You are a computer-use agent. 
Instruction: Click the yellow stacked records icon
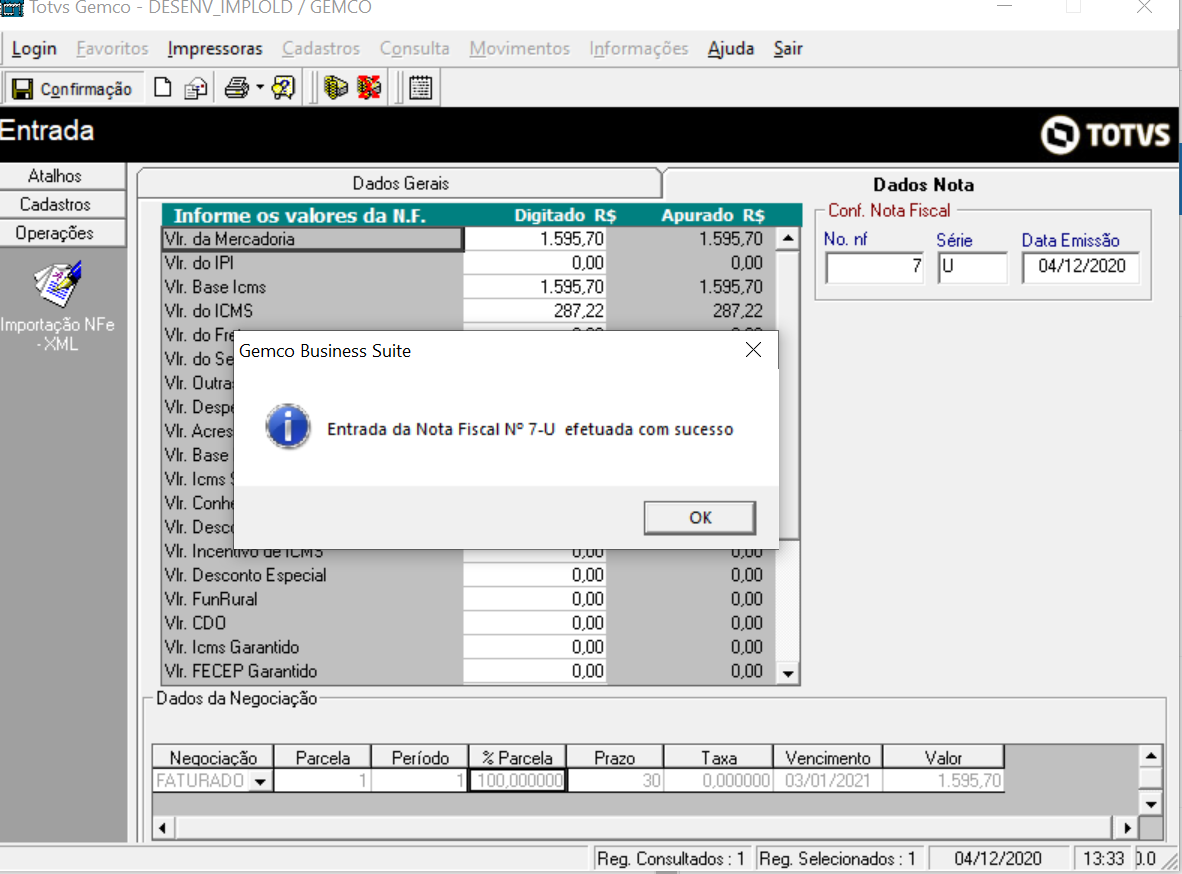point(335,88)
